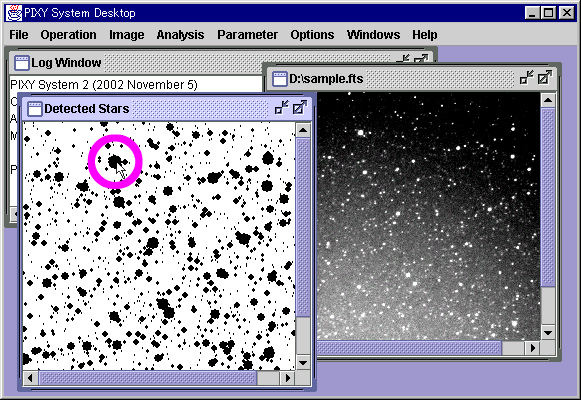Screen dimensions: 581x400
Task: Maximize the Detected Stars internal frame
Action: tap(299, 108)
